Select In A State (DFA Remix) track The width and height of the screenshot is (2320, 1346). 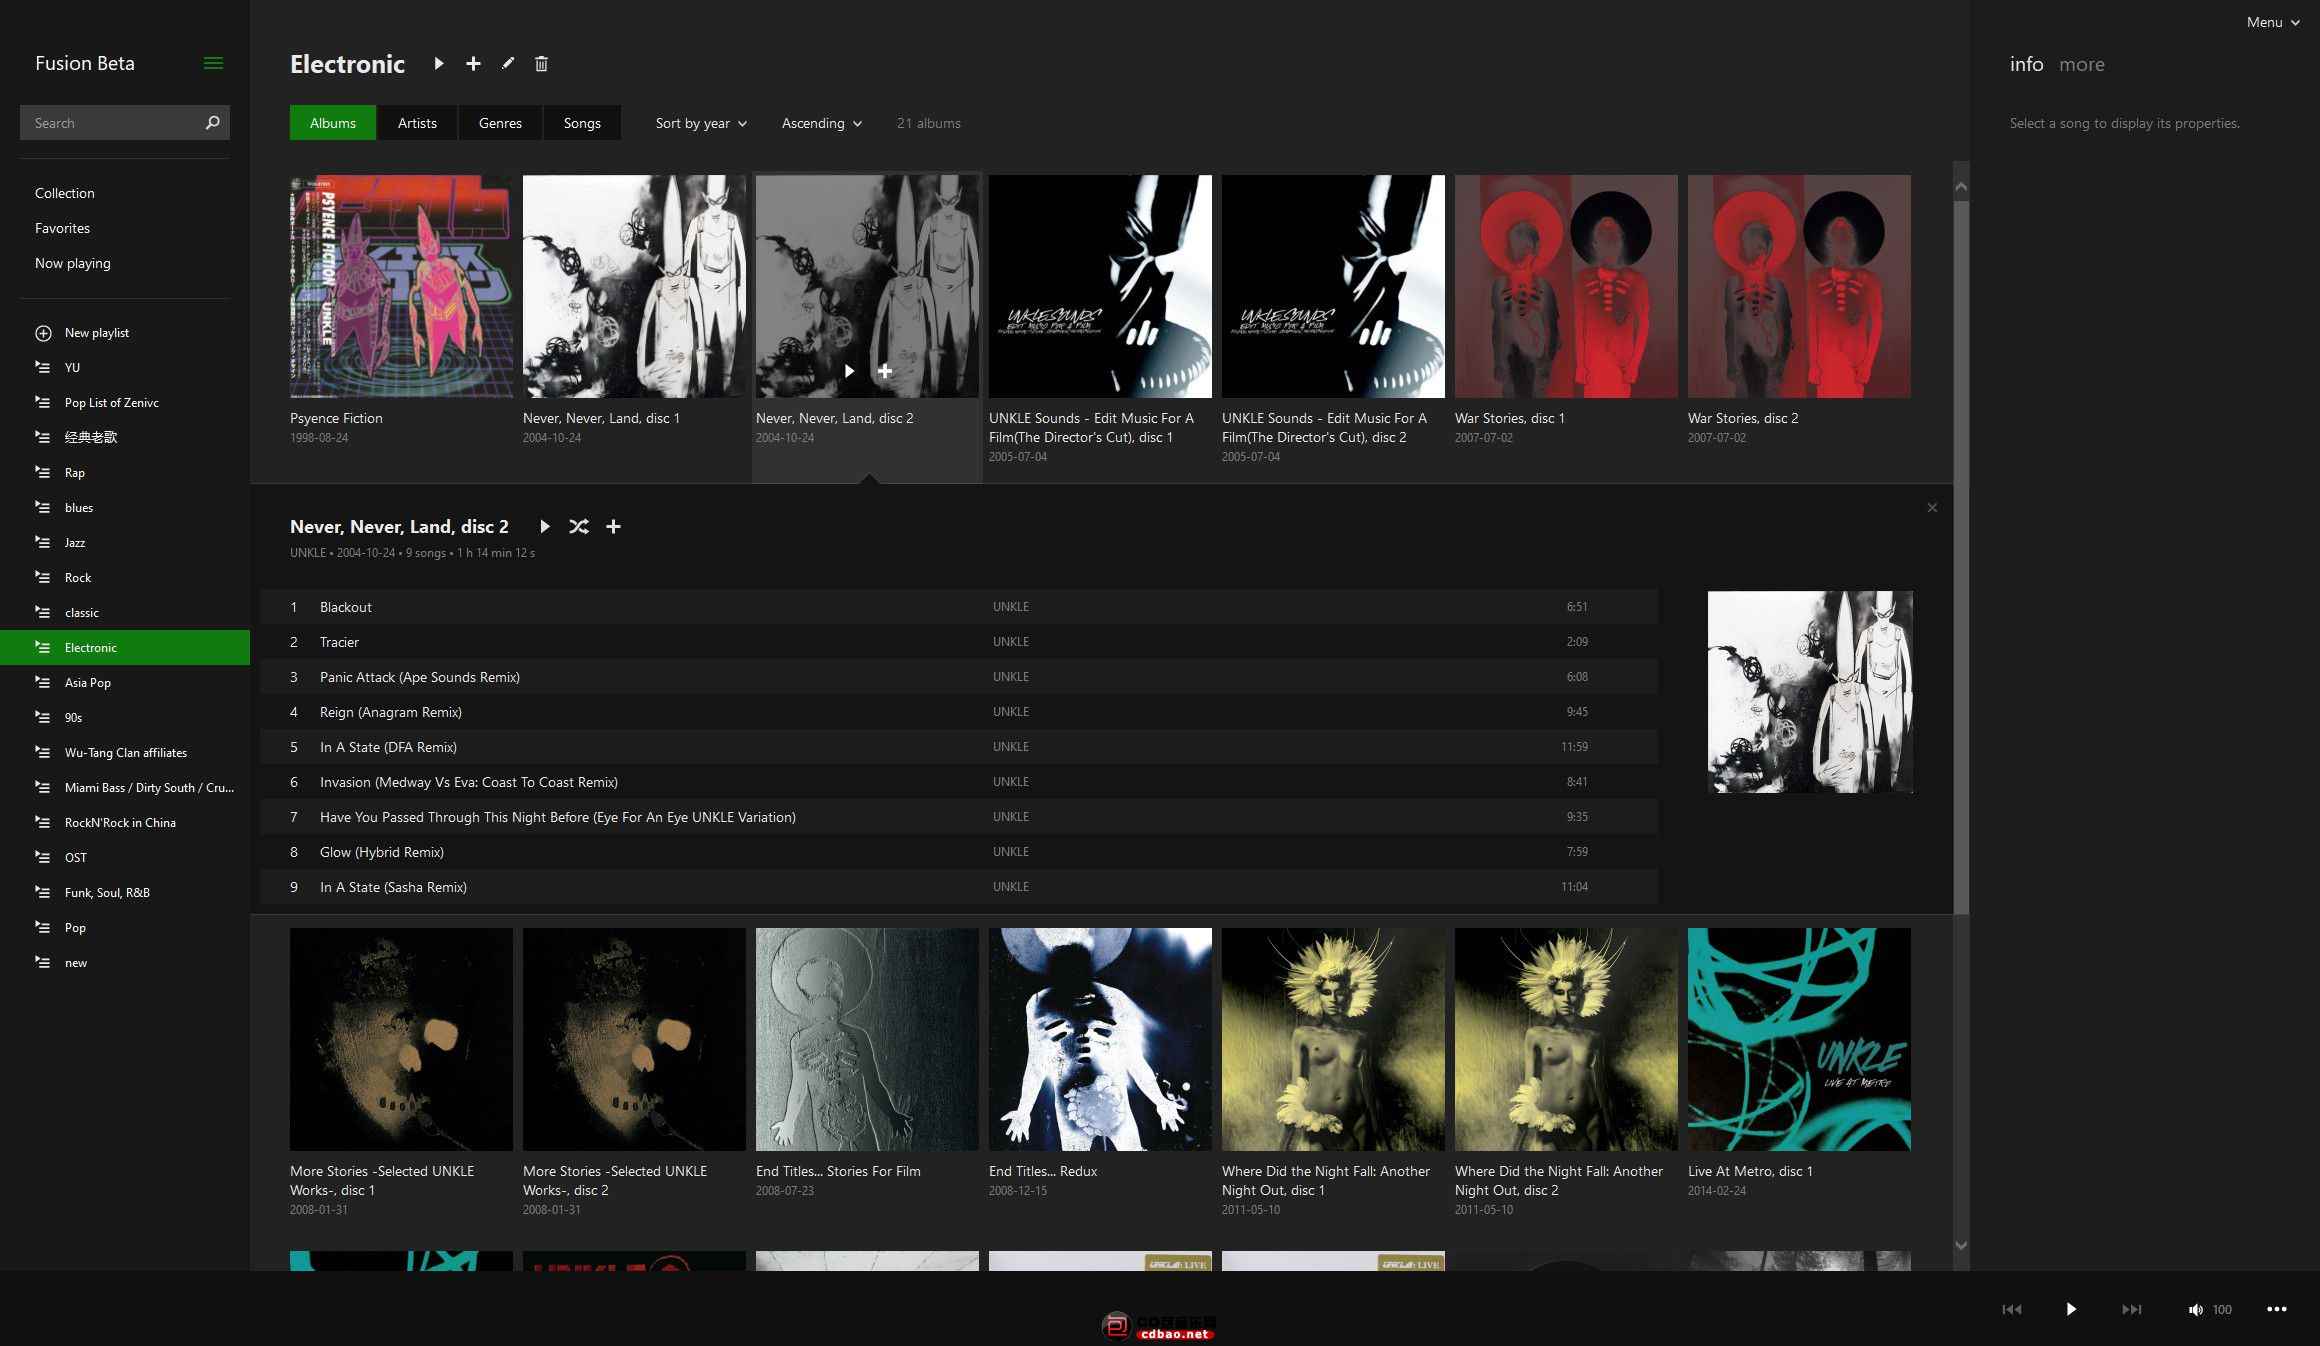(959, 747)
